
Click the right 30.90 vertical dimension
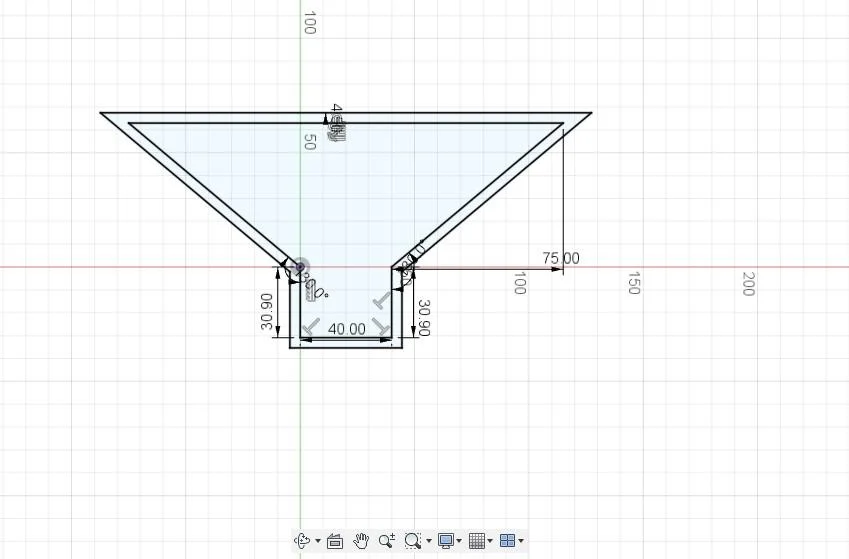[x=423, y=317]
